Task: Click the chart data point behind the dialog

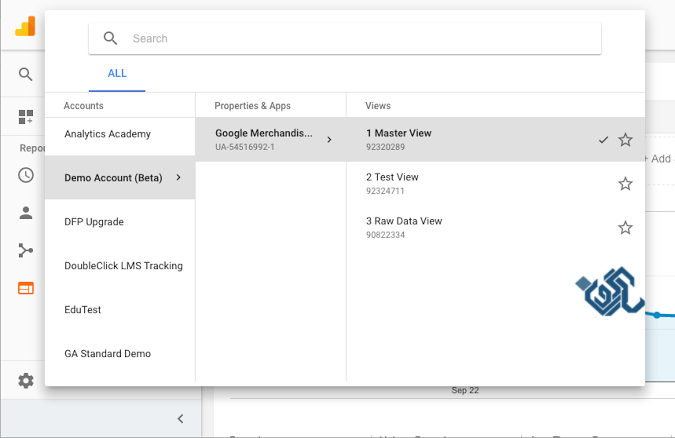Action: pos(657,315)
